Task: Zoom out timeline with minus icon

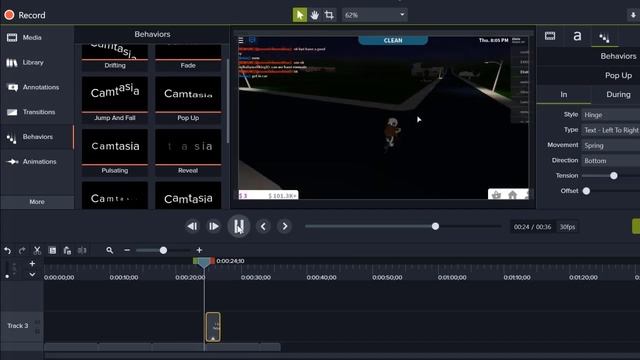Action: [x=127, y=250]
